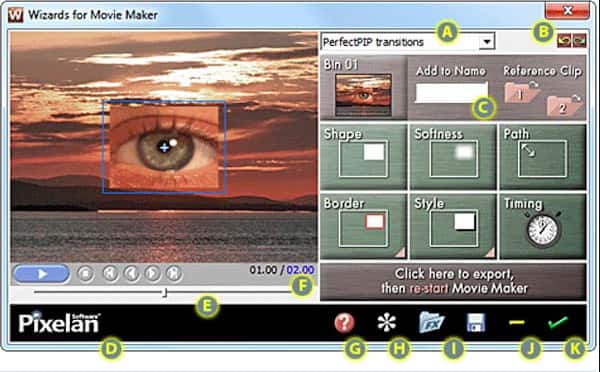Expand the Style panel options
Image resolution: width=600 pixels, height=372 pixels.
(x=490, y=253)
